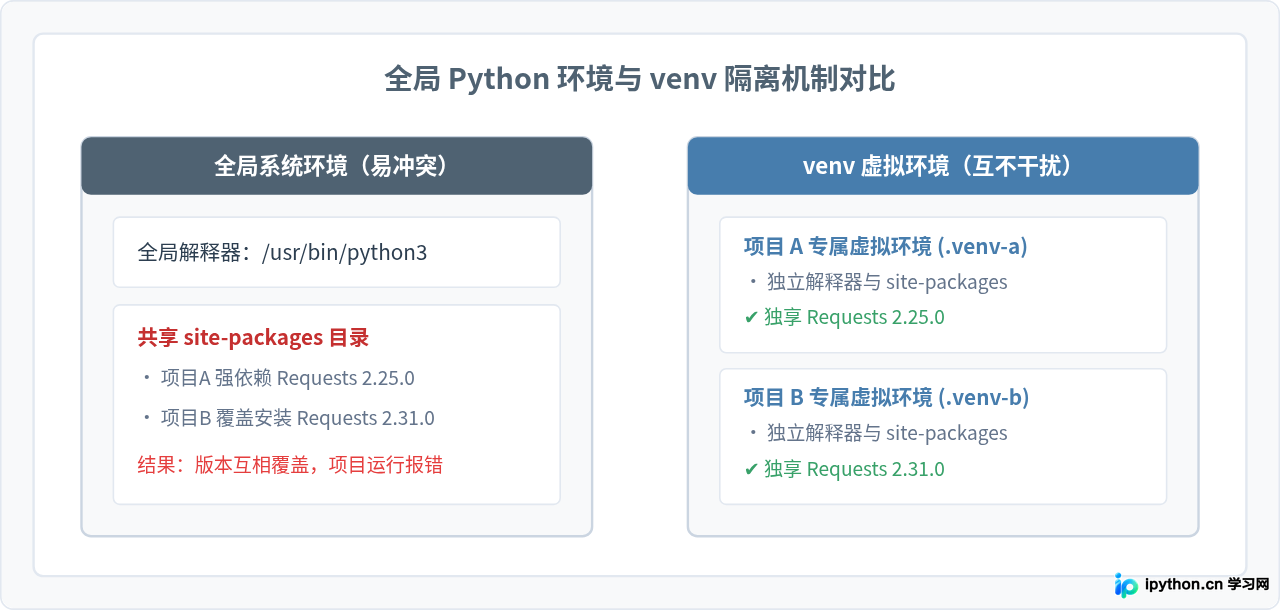Viewport: 1280px width, 610px height.
Task: Click the red text 结果：版本互相覆盖，项目运行报错
Action: click(x=290, y=465)
